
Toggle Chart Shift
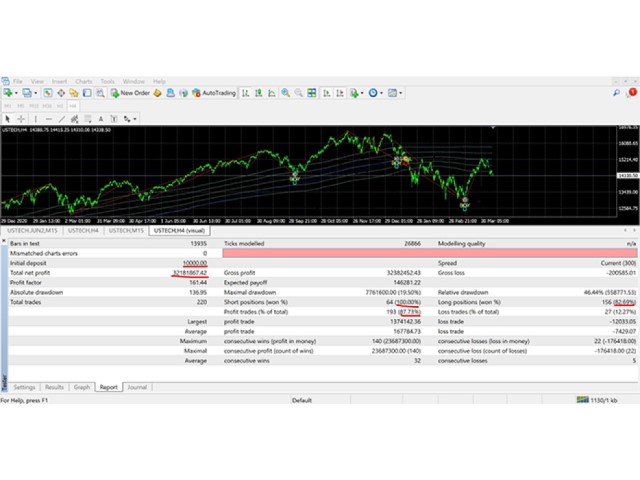[340, 93]
